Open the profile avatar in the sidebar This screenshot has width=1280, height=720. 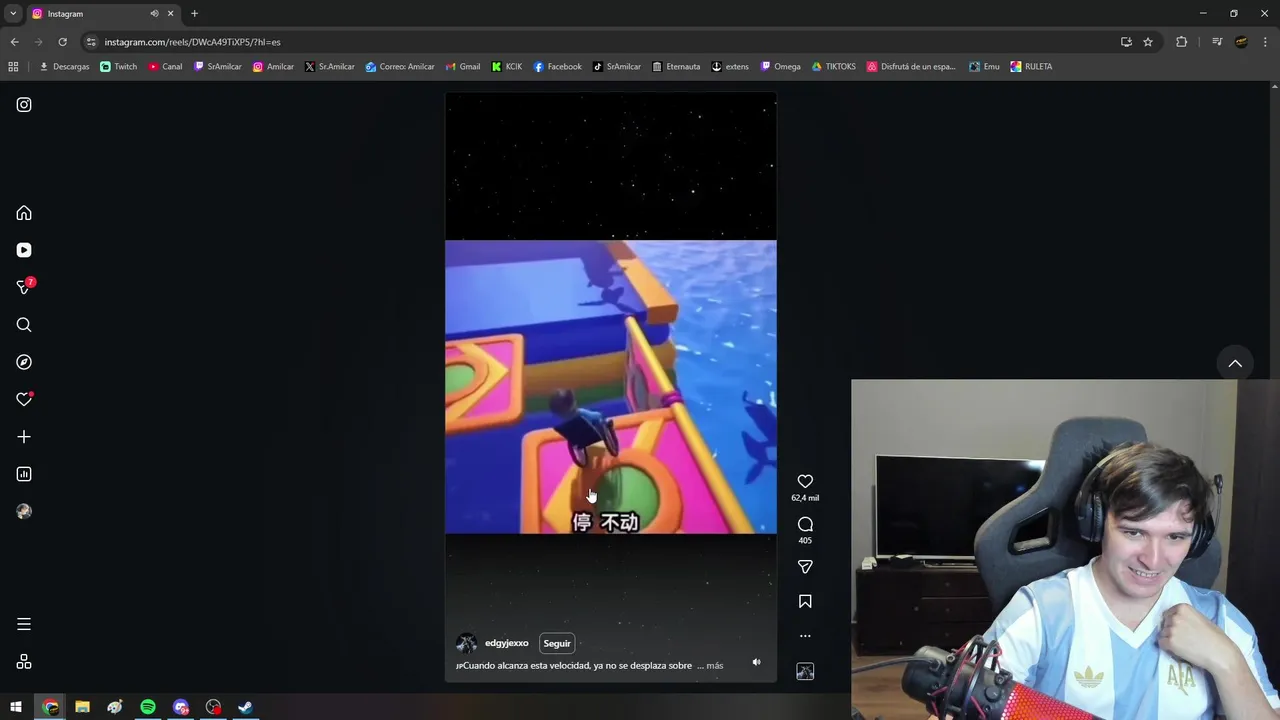pyautogui.click(x=24, y=511)
